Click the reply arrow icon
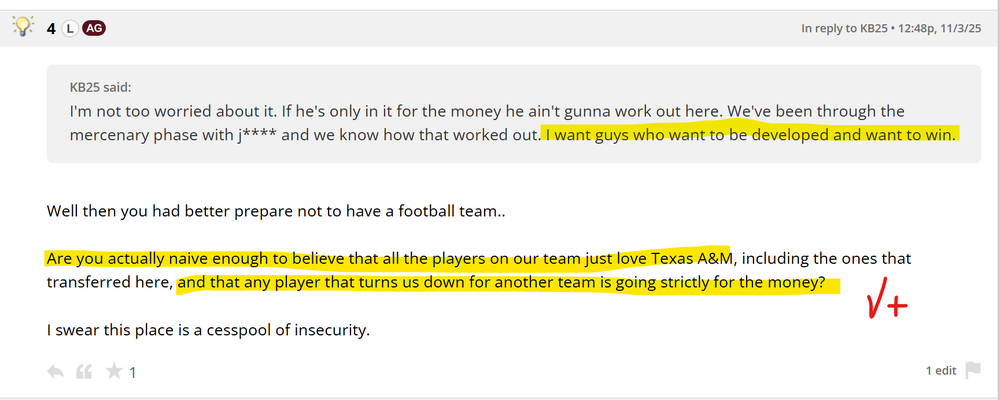Image resolution: width=1000 pixels, height=400 pixels. pos(56,372)
